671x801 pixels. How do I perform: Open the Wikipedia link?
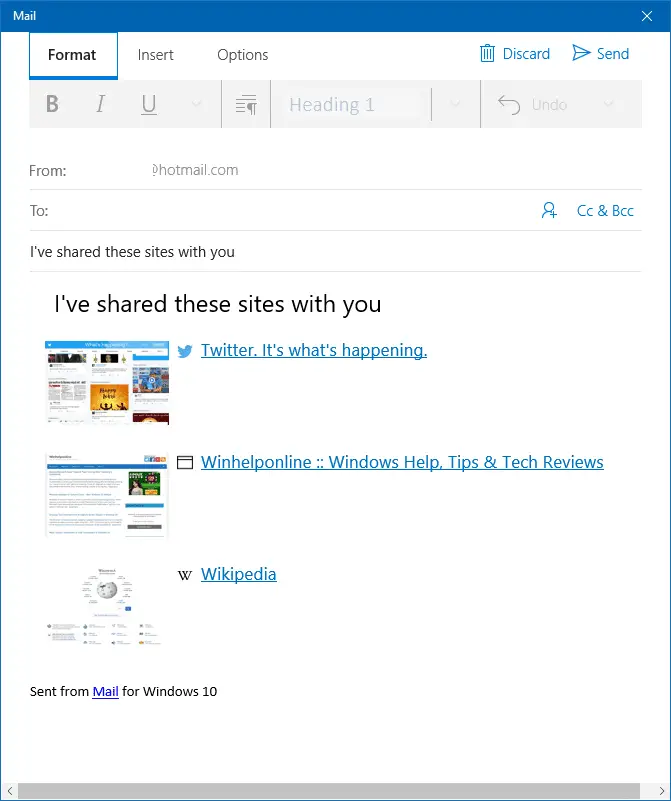tap(238, 574)
